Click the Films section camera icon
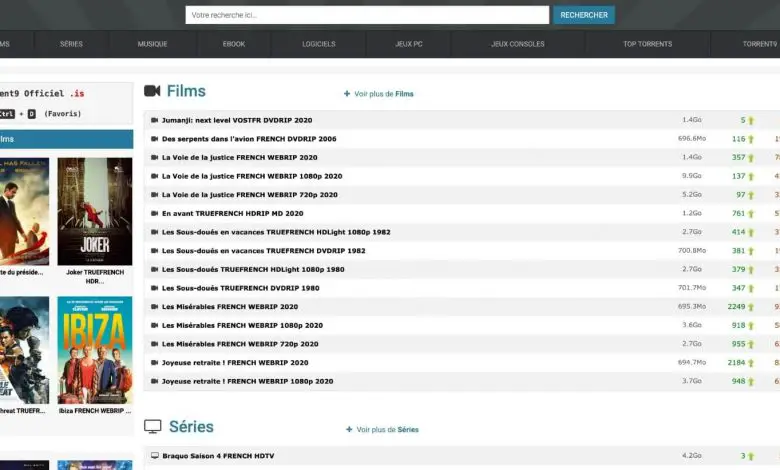This screenshot has height=470, width=780. tap(152, 91)
